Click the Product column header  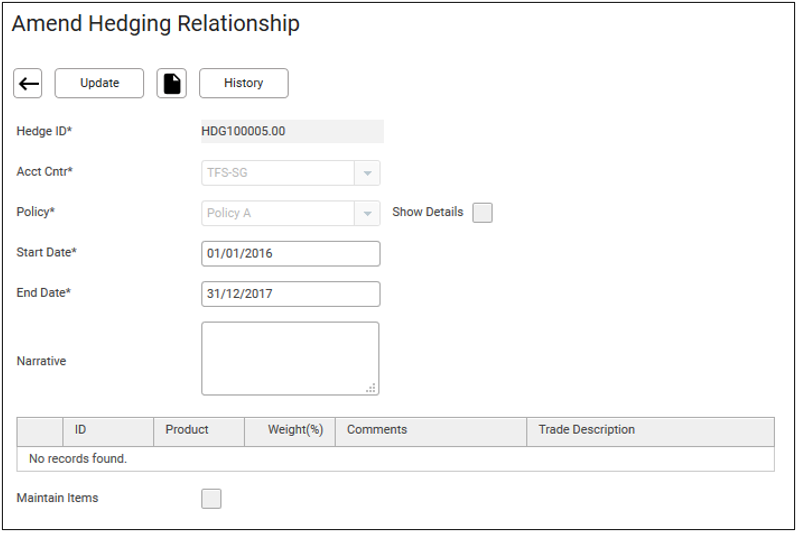[x=198, y=431]
